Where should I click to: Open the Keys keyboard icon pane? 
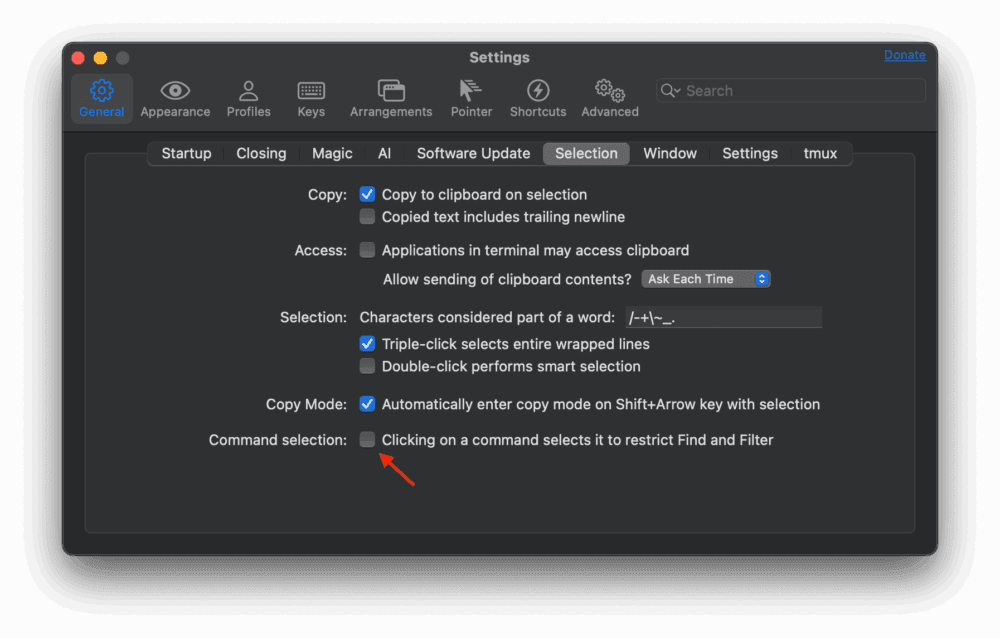[311, 99]
